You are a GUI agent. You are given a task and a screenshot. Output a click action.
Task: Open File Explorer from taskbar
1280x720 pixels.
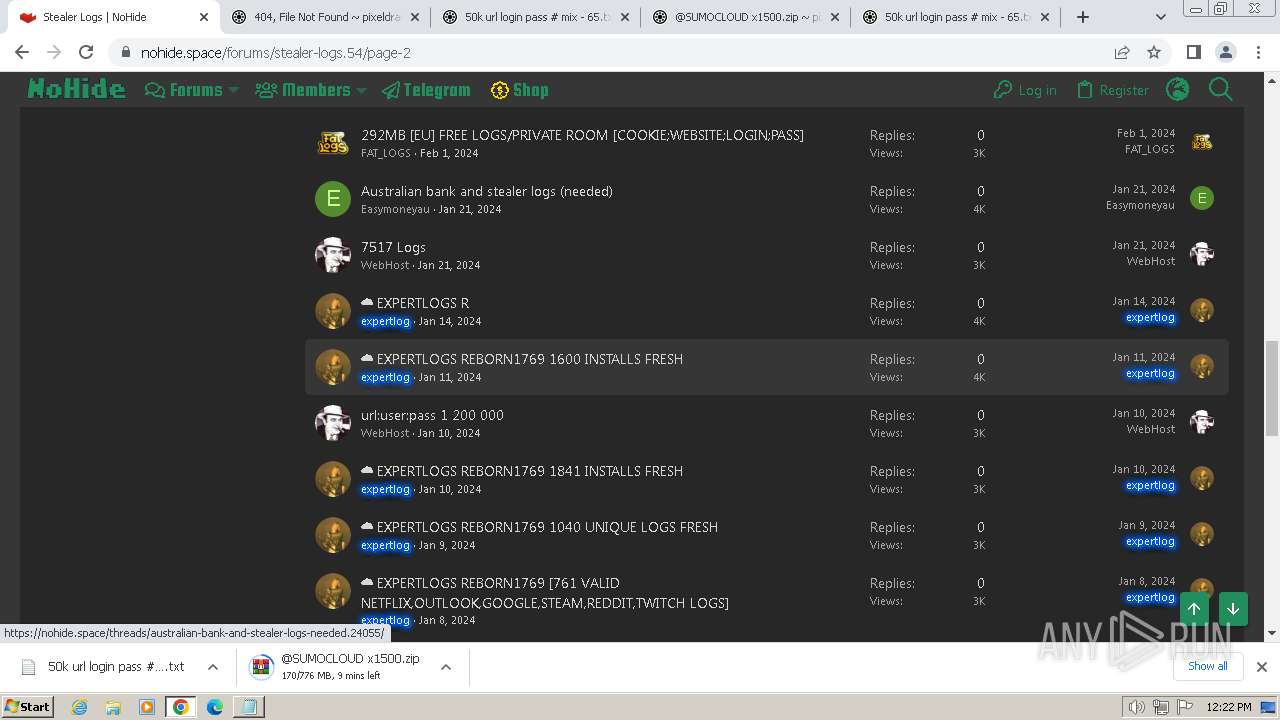point(113,707)
